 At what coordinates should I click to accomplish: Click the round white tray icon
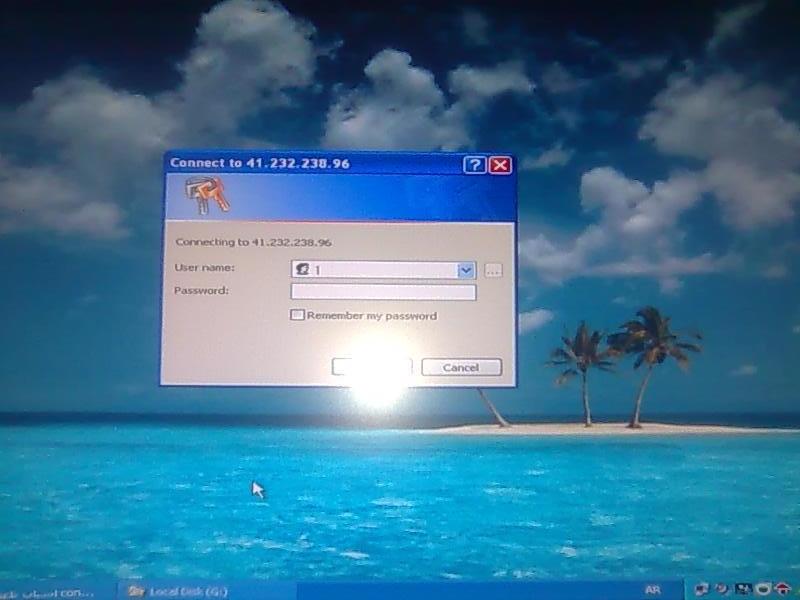(763, 590)
